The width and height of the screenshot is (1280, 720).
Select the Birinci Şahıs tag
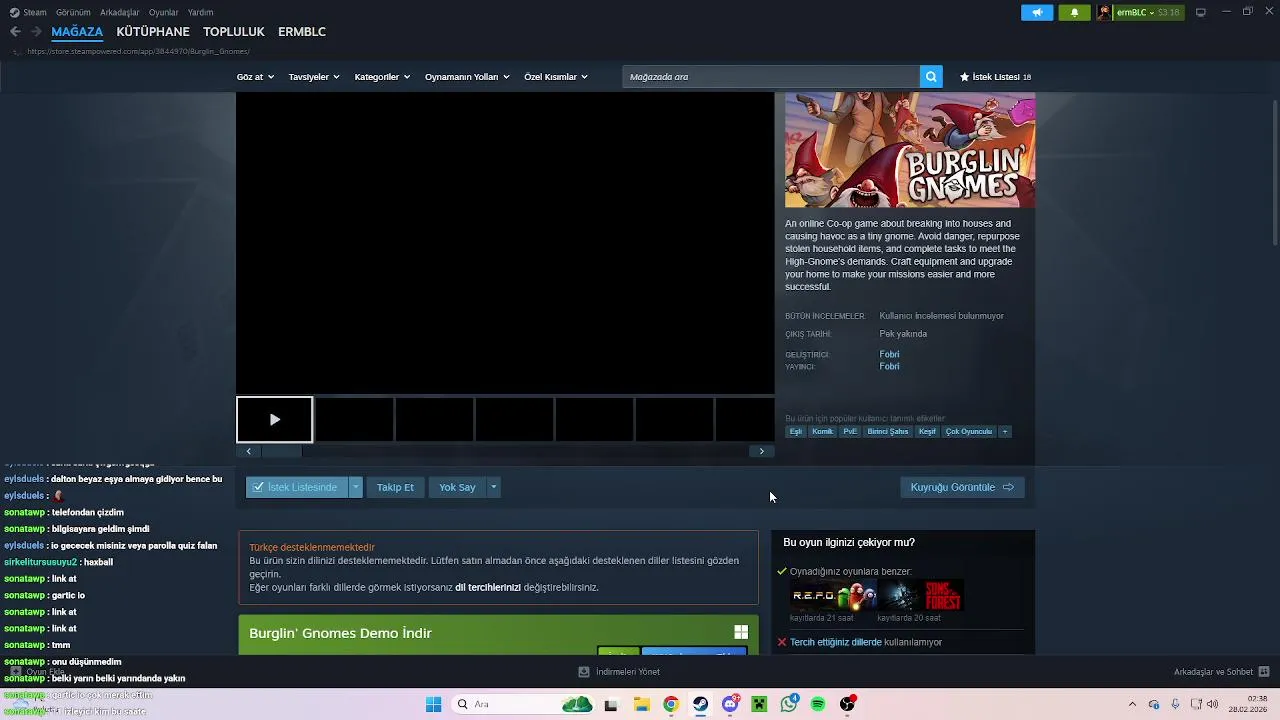pyautogui.click(x=888, y=432)
